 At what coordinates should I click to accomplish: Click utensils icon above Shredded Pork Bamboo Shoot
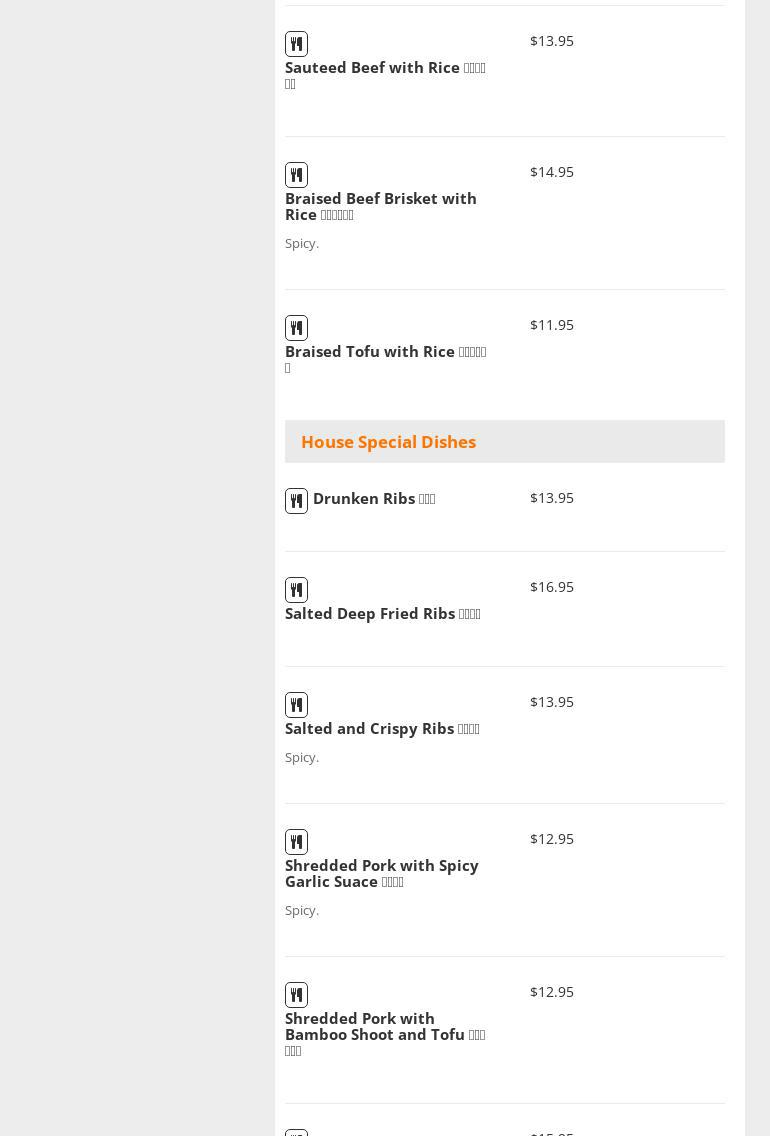pos(296,995)
